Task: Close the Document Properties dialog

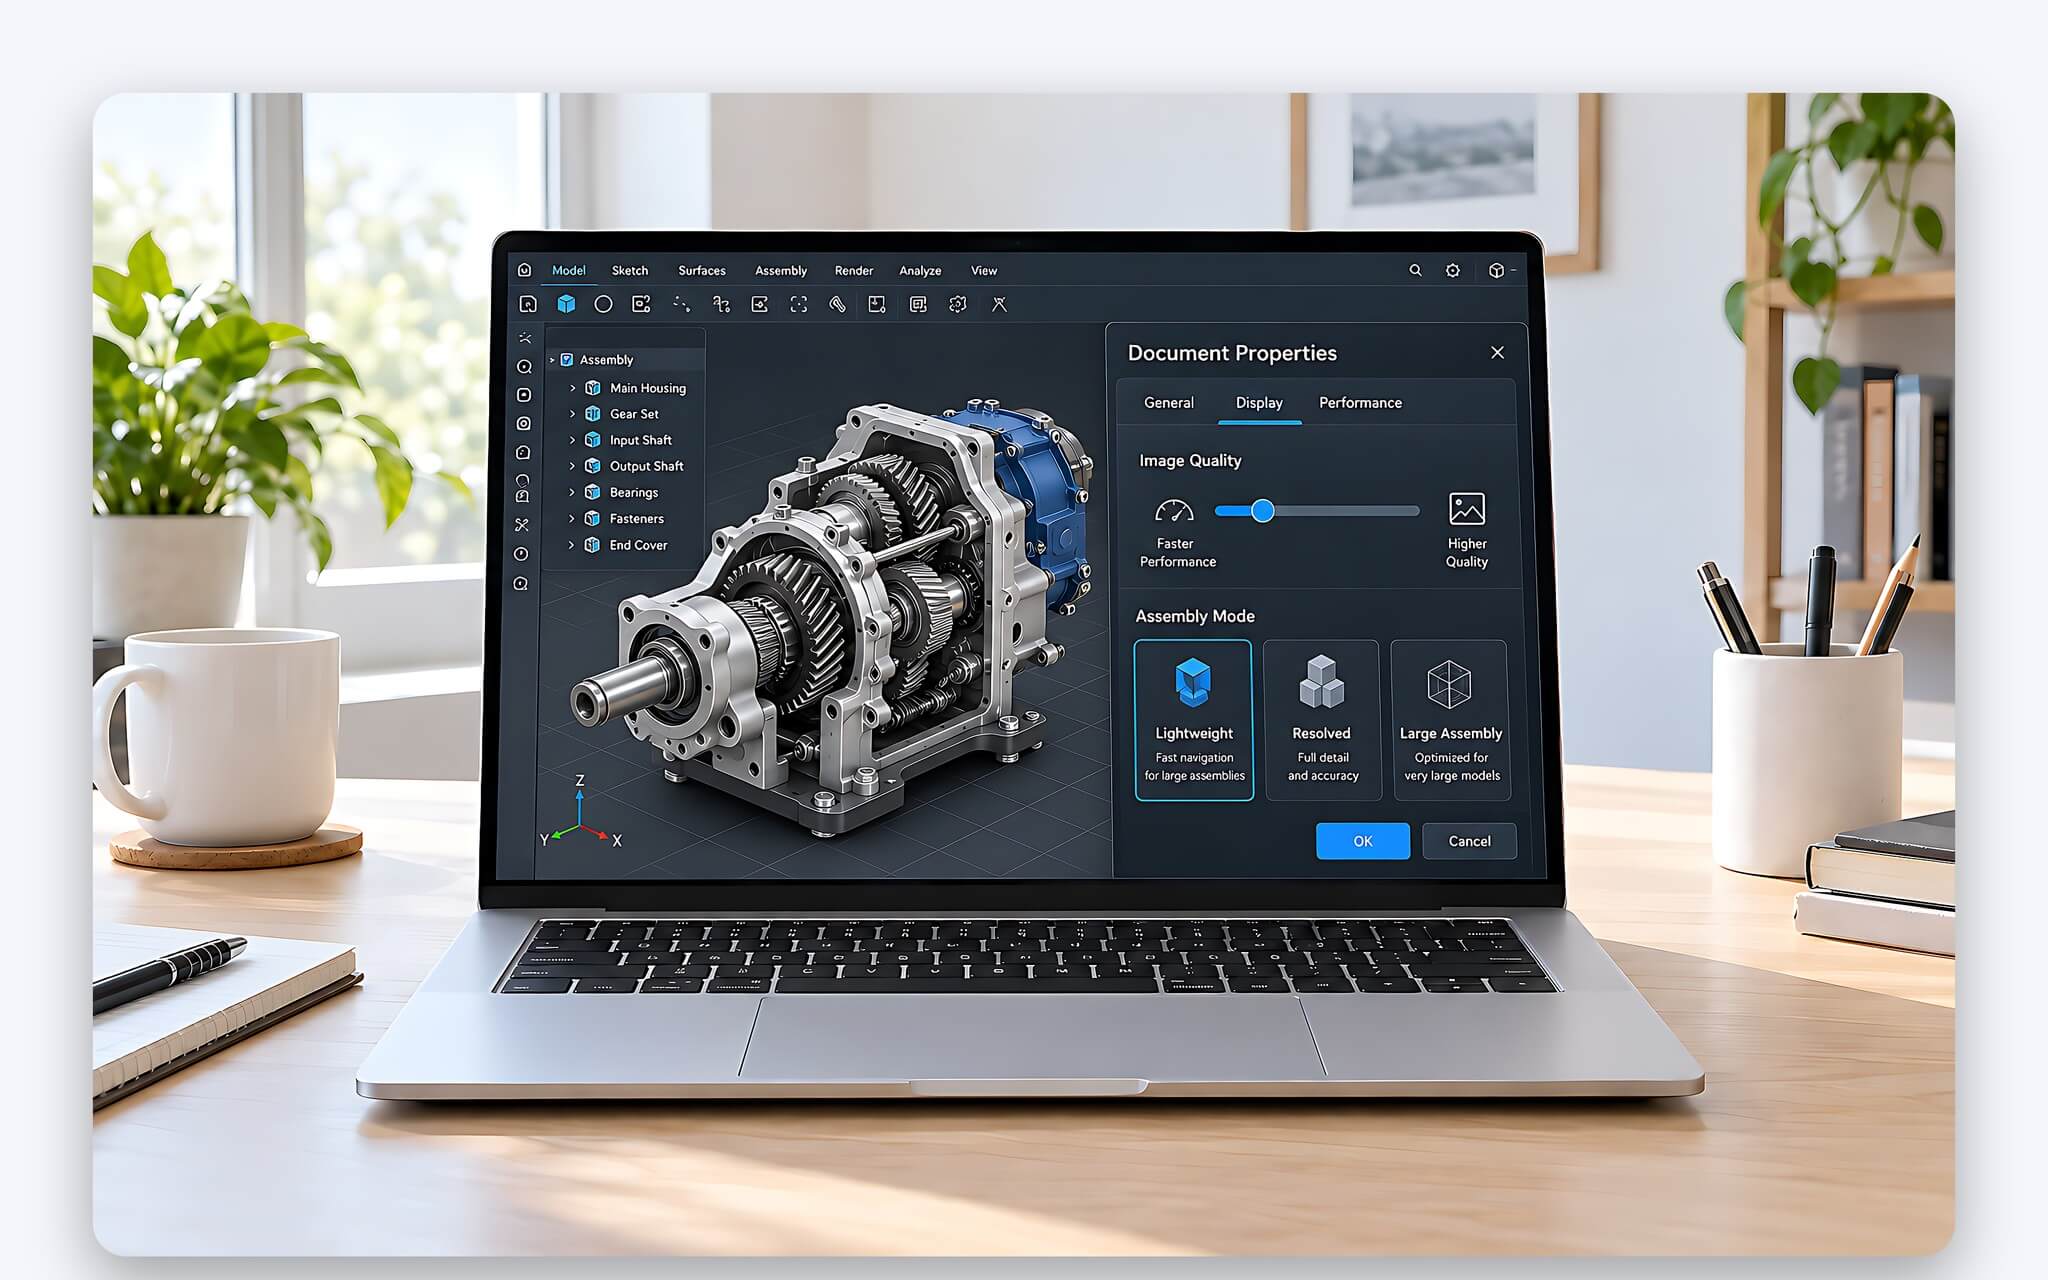Action: click(1497, 353)
